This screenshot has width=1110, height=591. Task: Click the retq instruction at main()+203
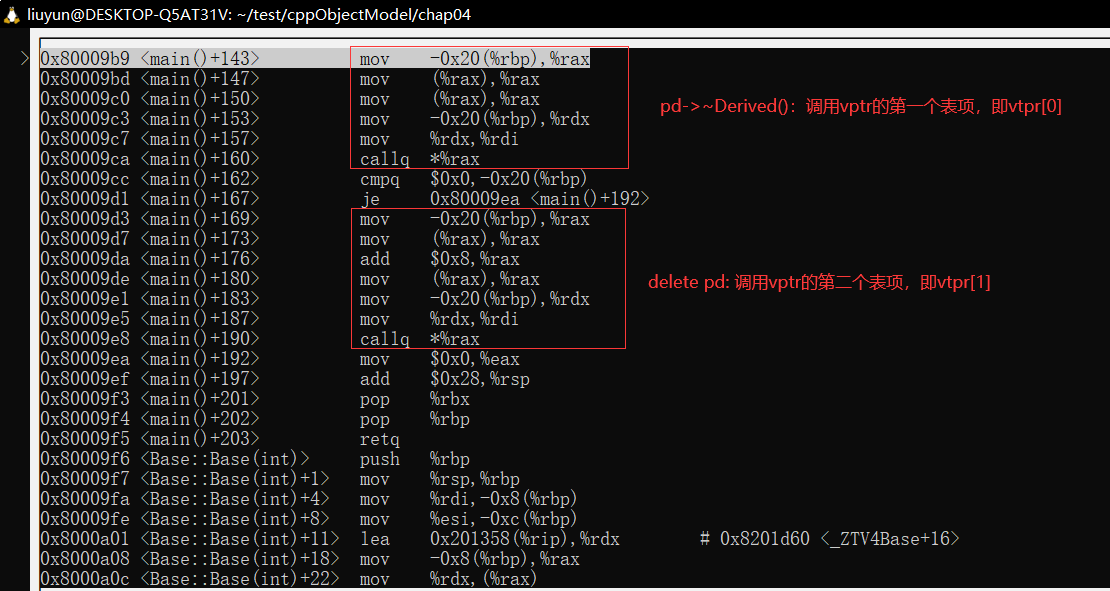click(379, 439)
